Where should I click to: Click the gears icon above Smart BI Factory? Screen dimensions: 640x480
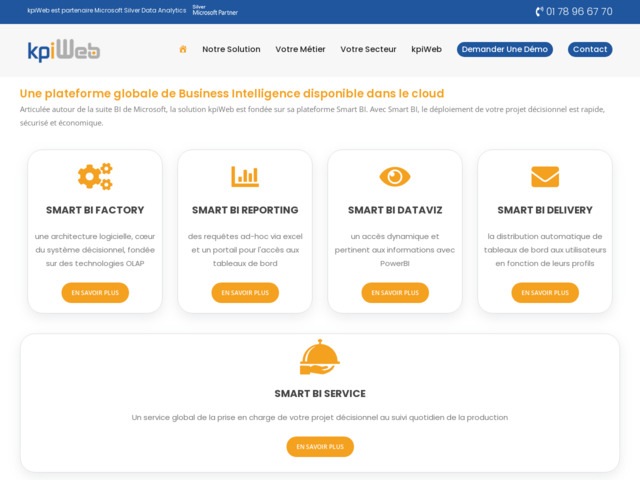point(95,176)
